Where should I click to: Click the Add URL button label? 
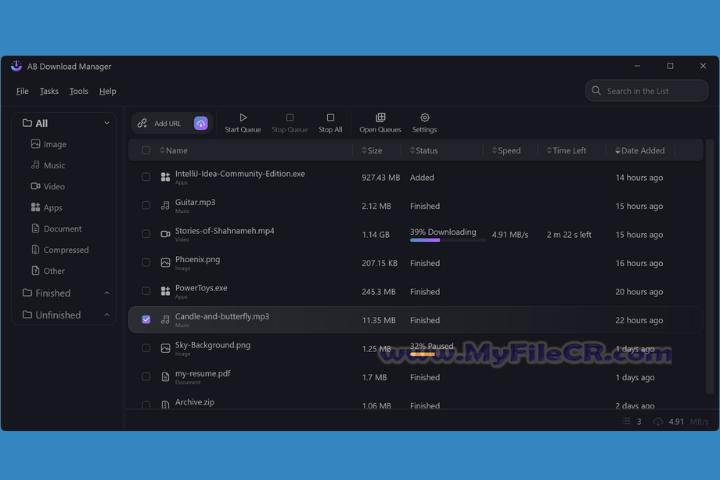coord(168,123)
